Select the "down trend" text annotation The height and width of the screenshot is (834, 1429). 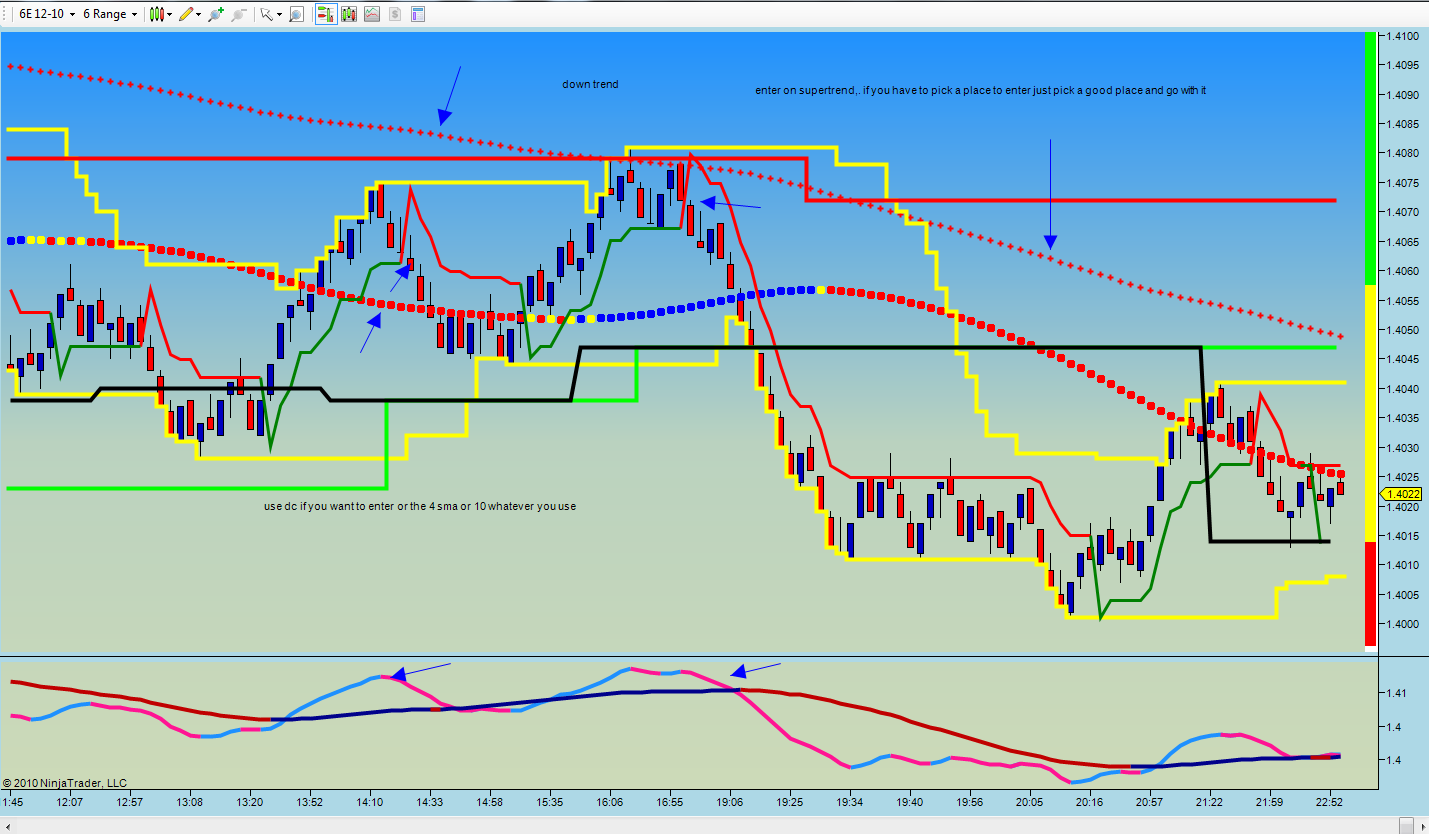tap(590, 84)
